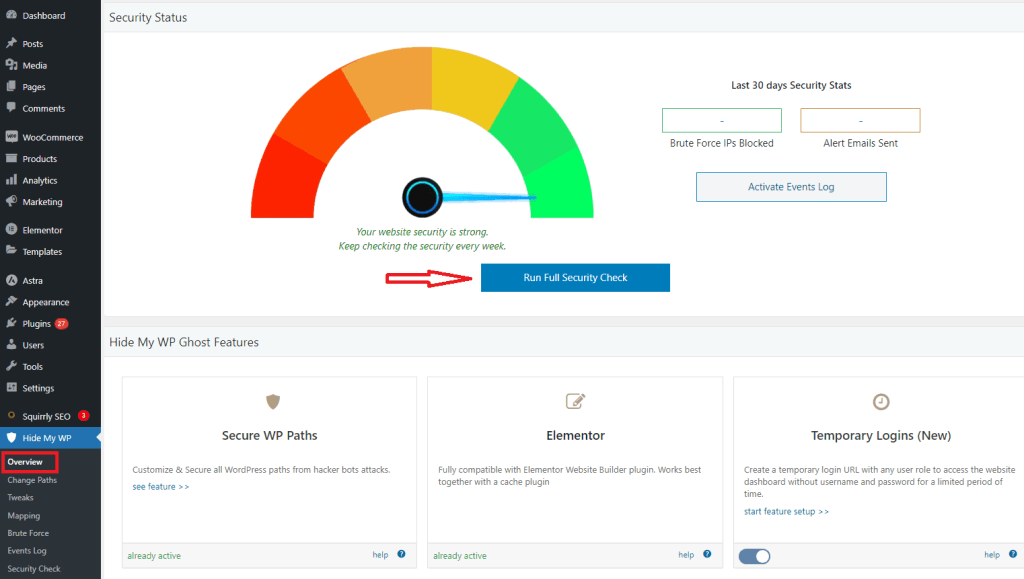This screenshot has width=1024, height=579.
Task: Click the Comments bubble icon
Action: 11,108
